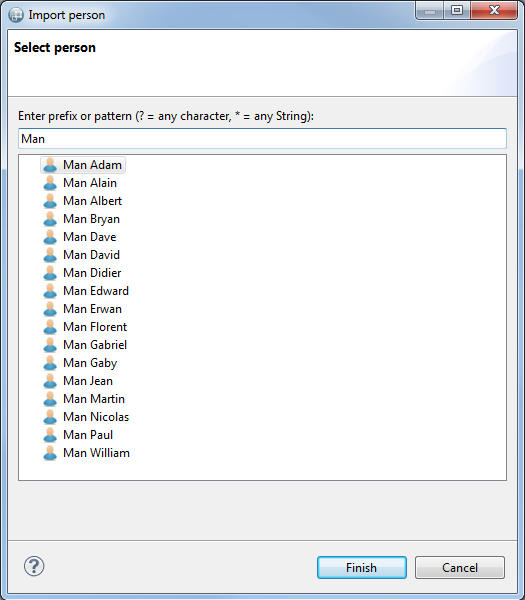Pick Man David from results
Image resolution: width=525 pixels, height=600 pixels.
[91, 255]
